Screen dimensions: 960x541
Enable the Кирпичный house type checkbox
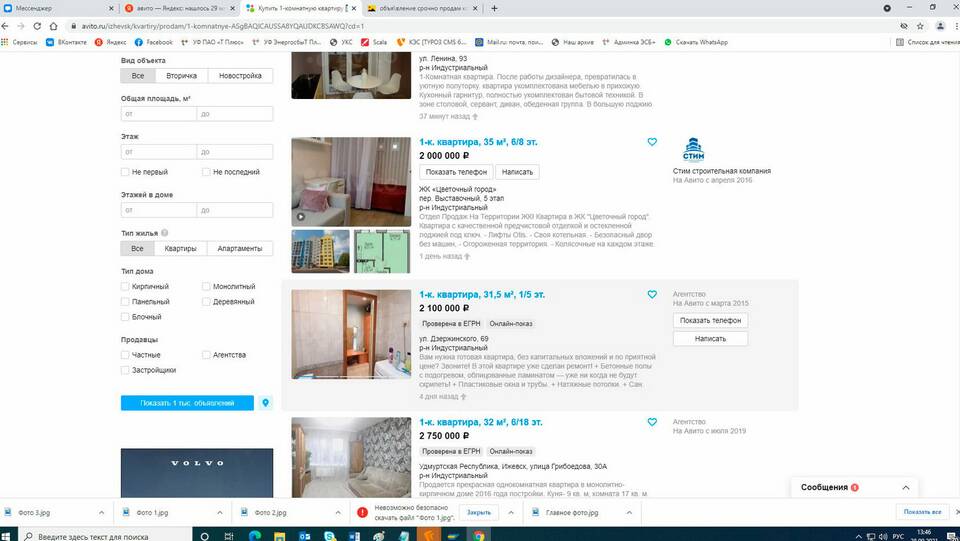[125, 287]
